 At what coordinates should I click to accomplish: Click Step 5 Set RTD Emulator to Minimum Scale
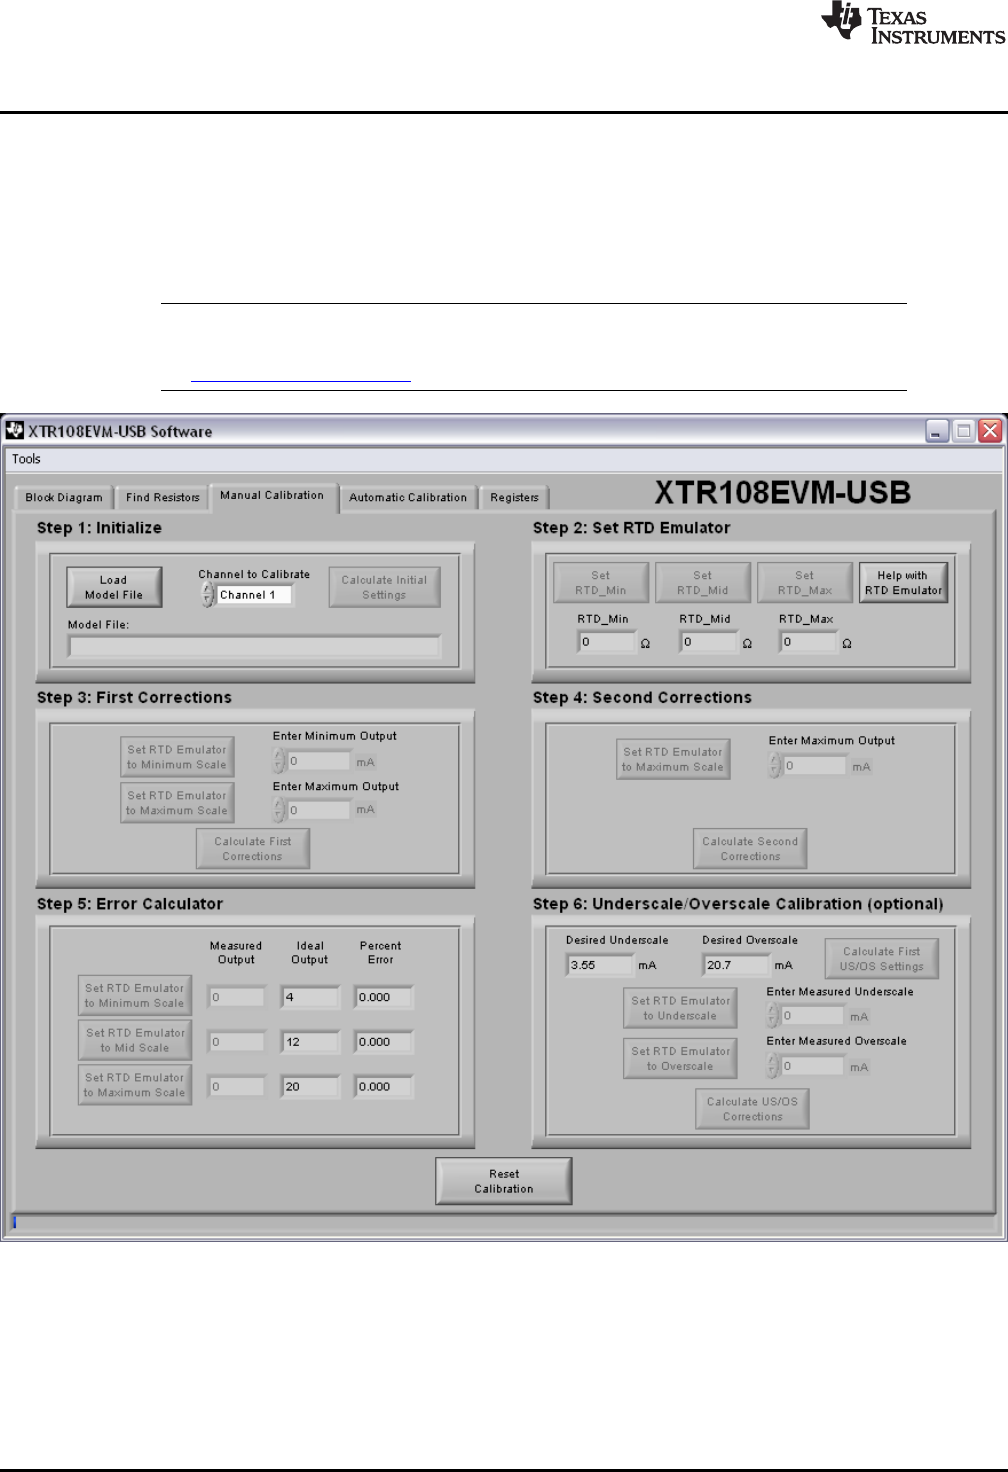click(135, 996)
